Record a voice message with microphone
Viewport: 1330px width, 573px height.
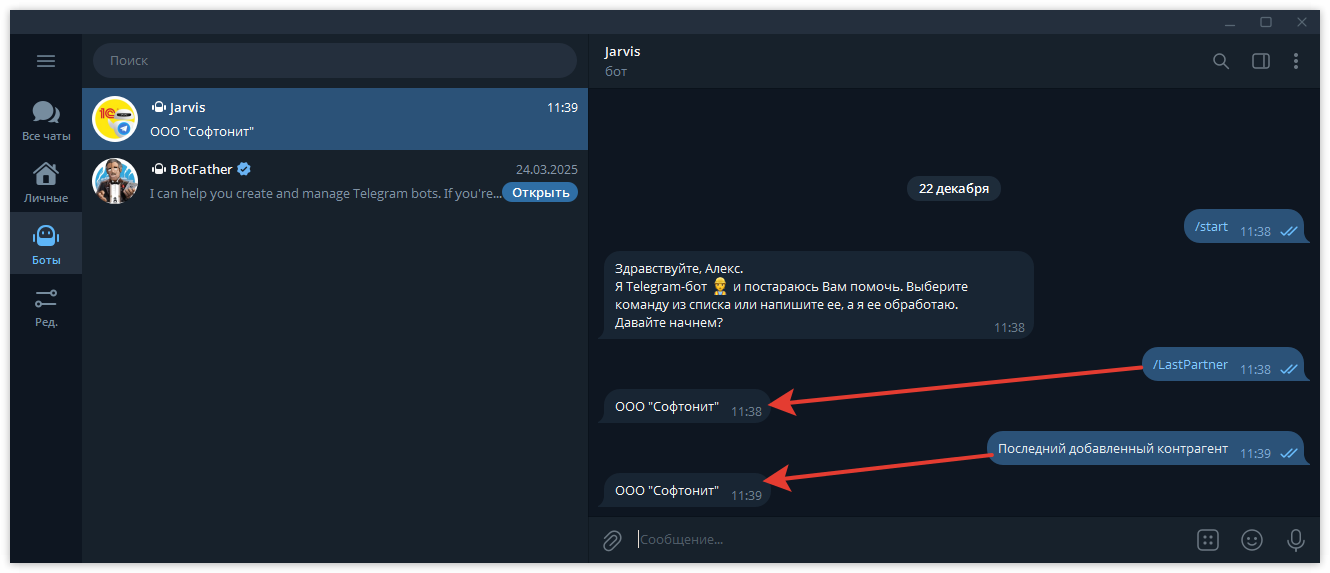pyautogui.click(x=1295, y=540)
